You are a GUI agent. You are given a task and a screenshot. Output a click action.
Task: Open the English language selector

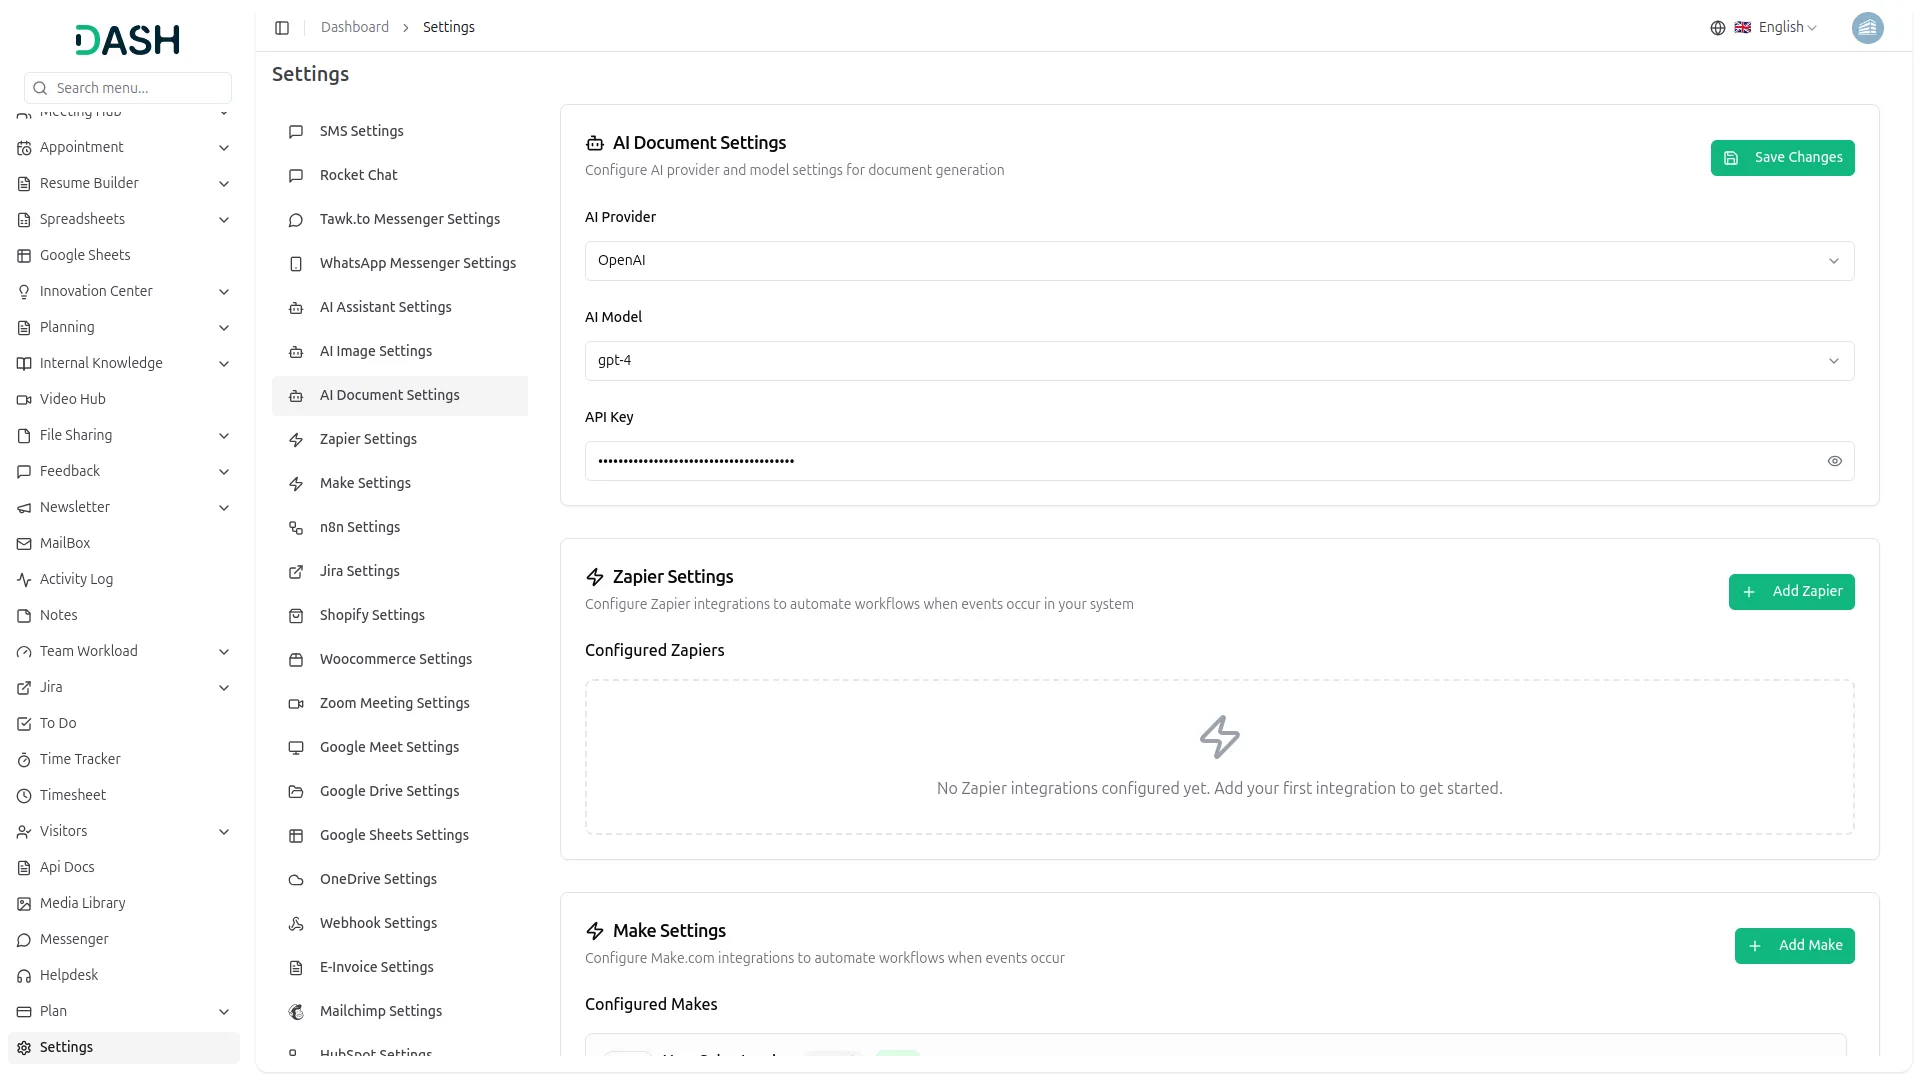tap(1779, 27)
